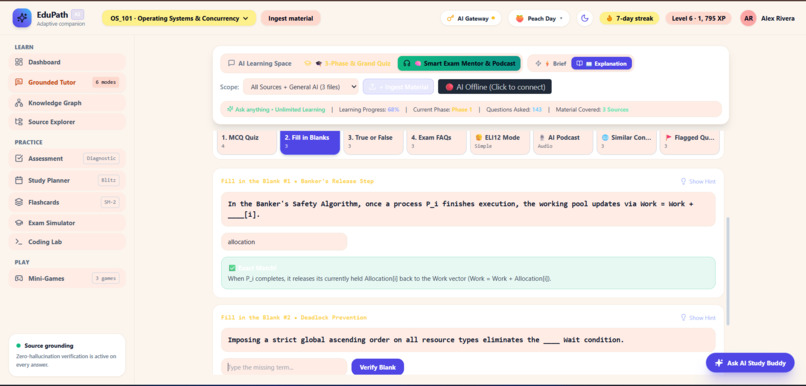Select the ELI12 Mode tab
806x386 pixels.
pos(500,142)
